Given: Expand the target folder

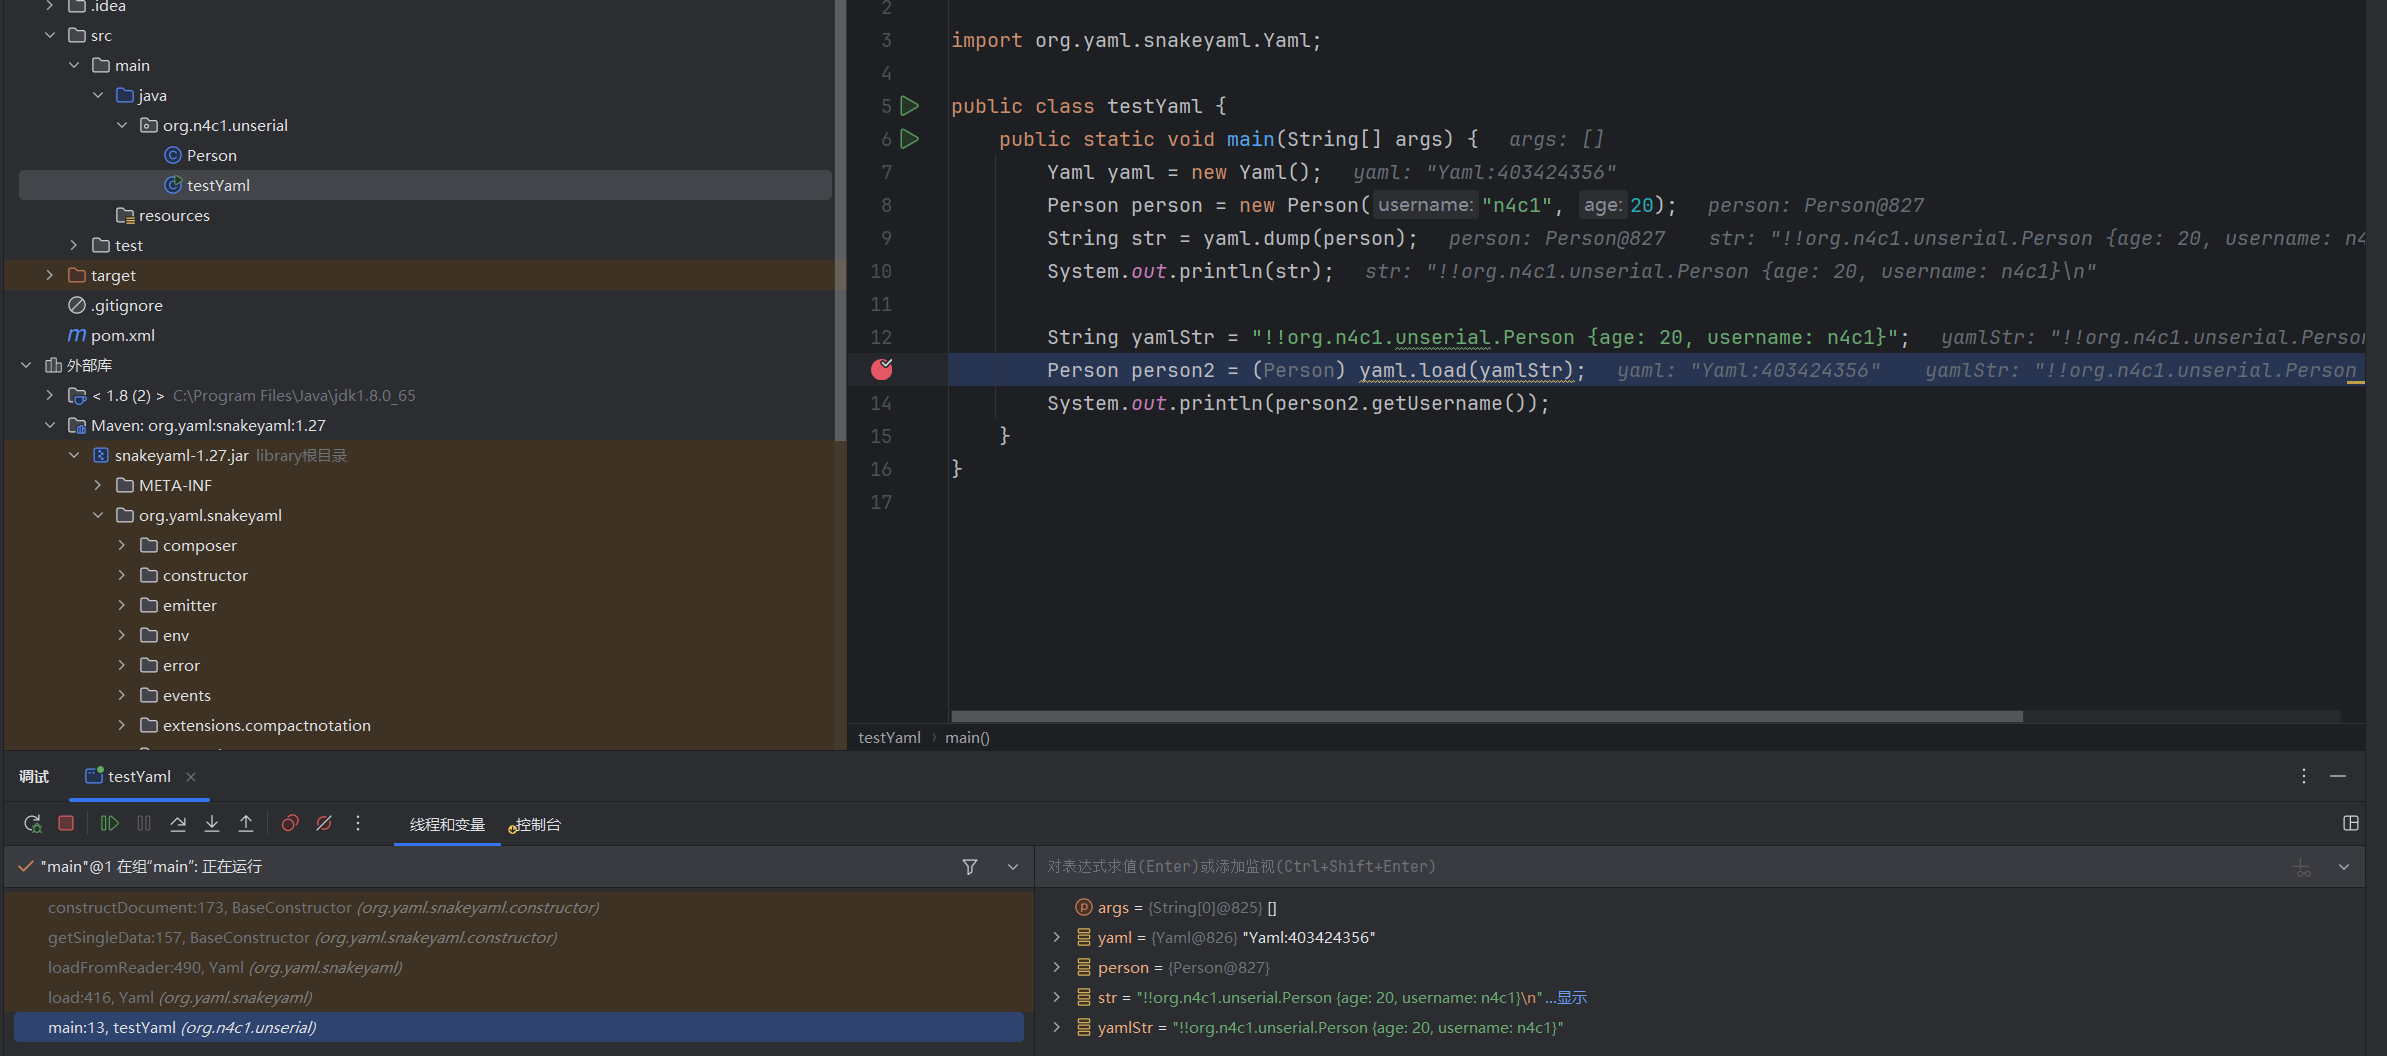Looking at the screenshot, I should click(50, 275).
